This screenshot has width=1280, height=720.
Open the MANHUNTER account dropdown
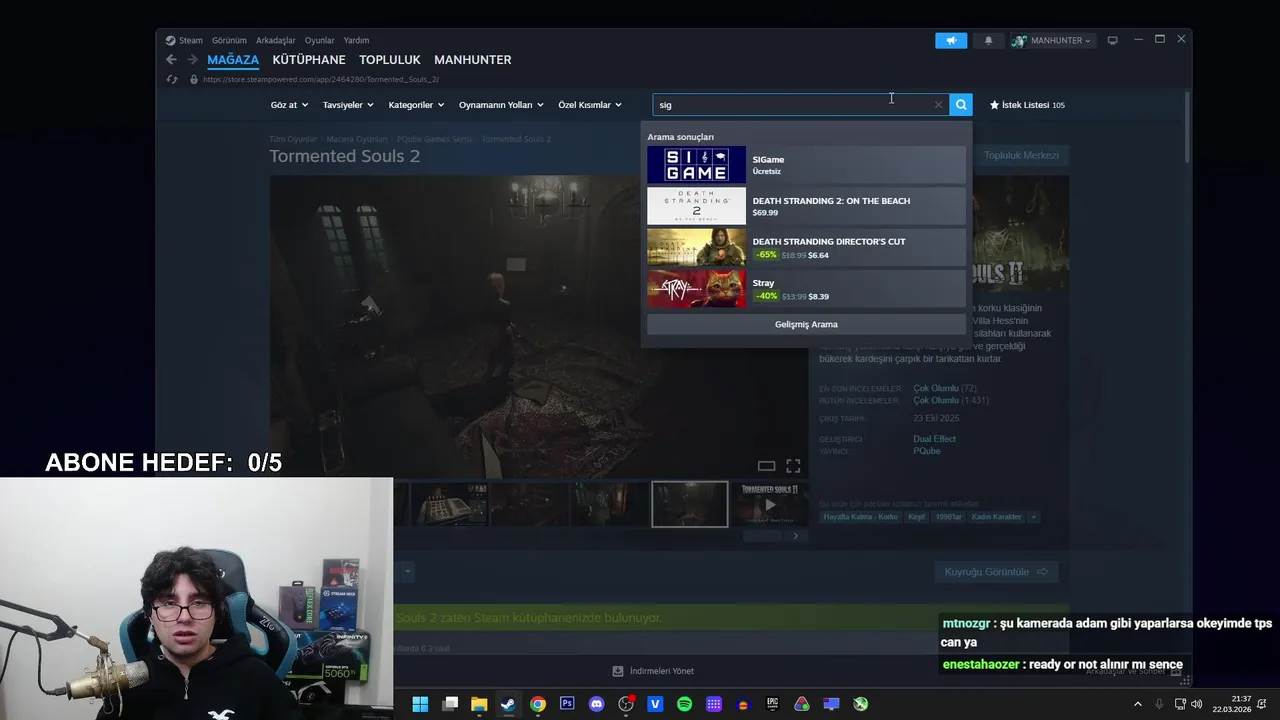point(1053,41)
